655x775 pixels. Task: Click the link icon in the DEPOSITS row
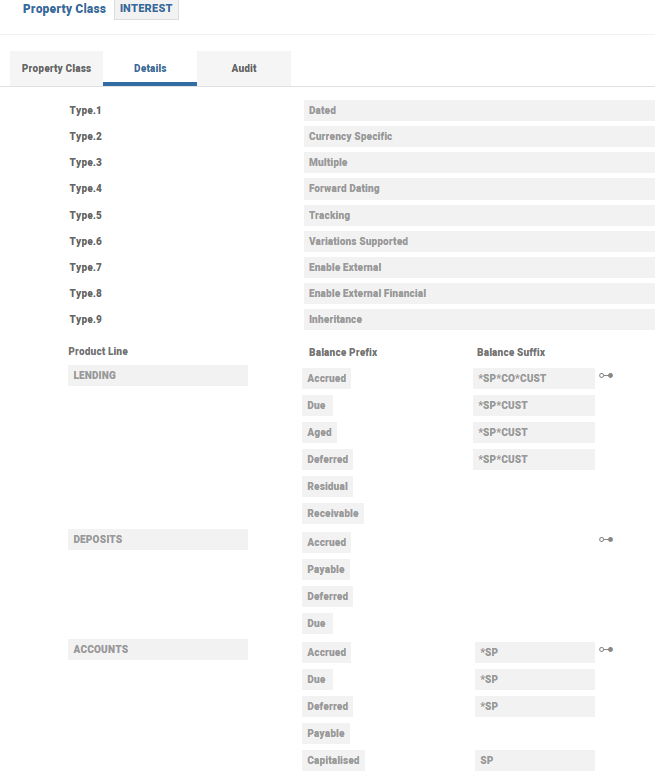click(606, 540)
